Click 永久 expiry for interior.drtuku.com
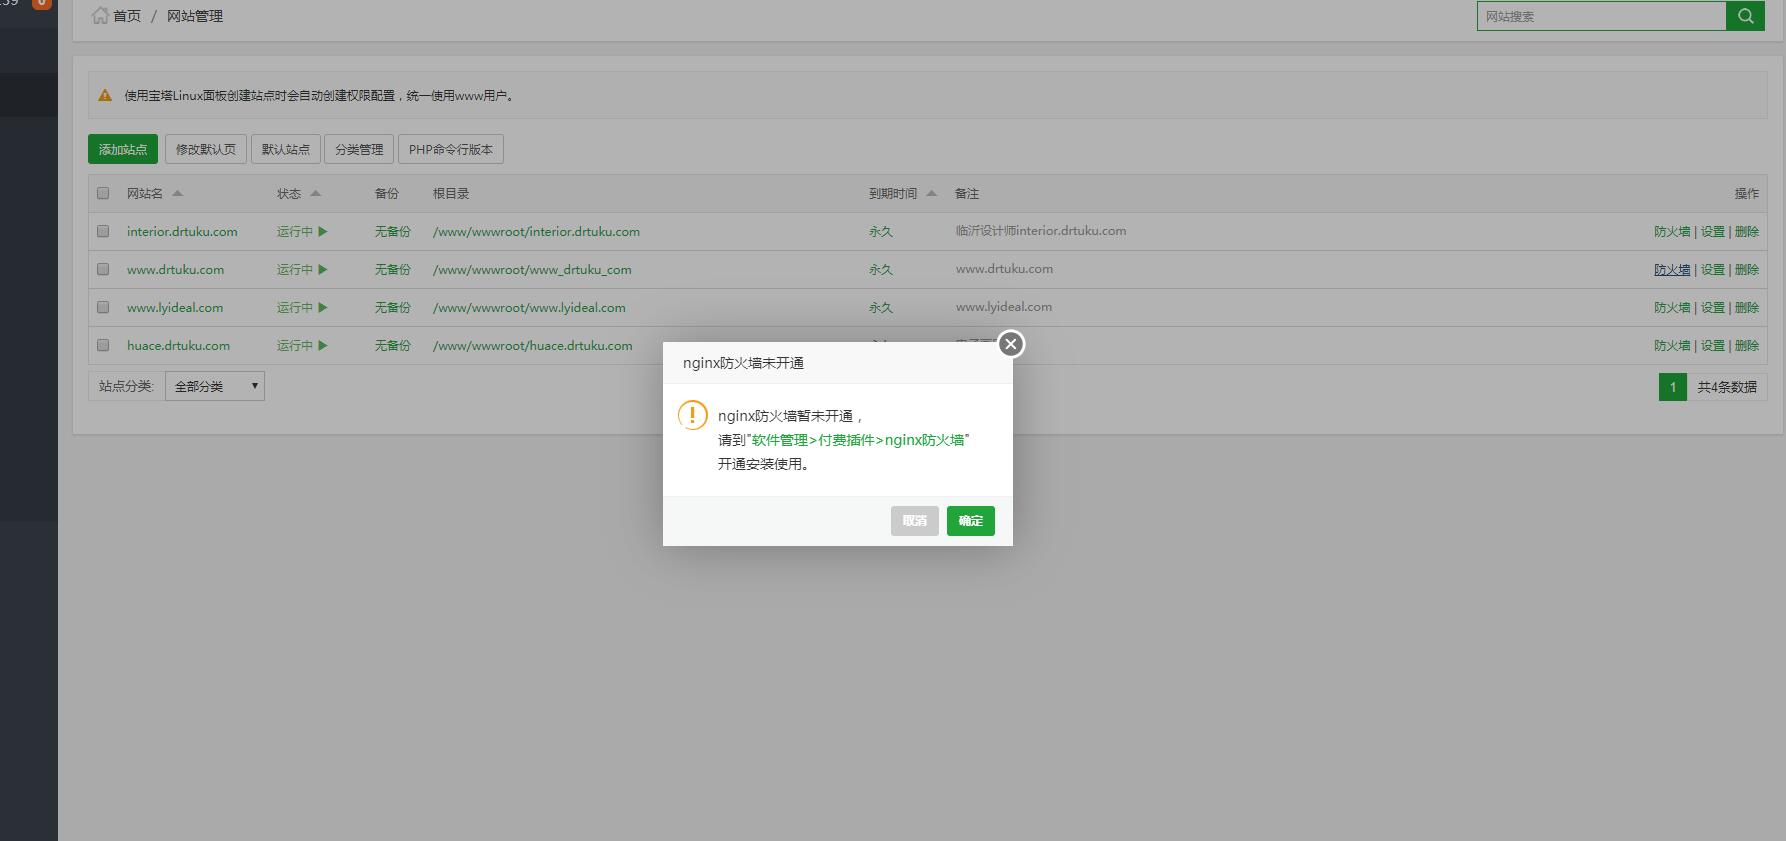The width and height of the screenshot is (1786, 841). (881, 231)
